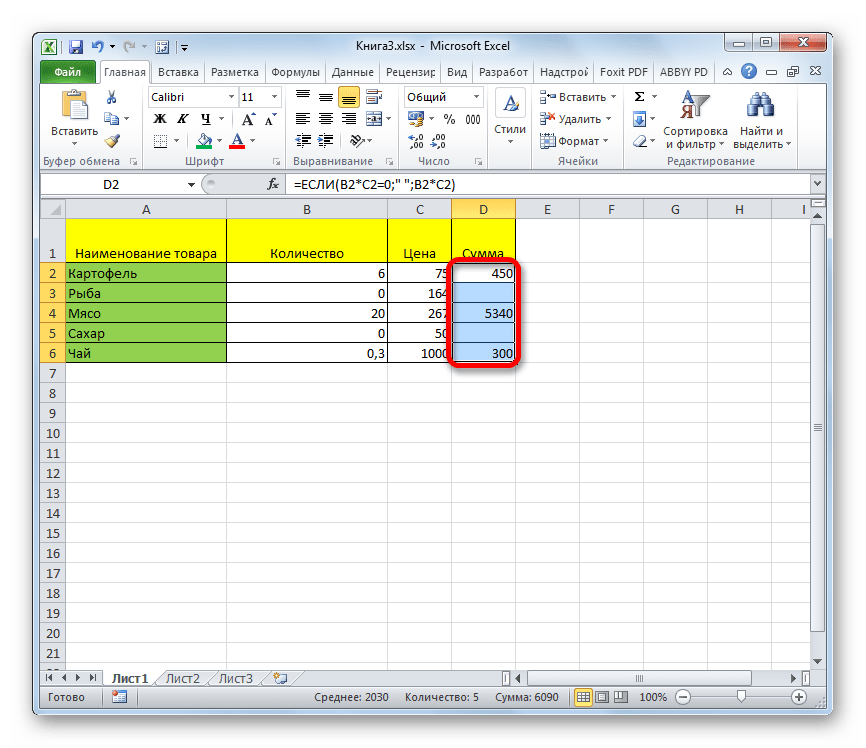This screenshot has width=866, height=748.
Task: Toggle middle vertical alignment
Action: click(326, 97)
